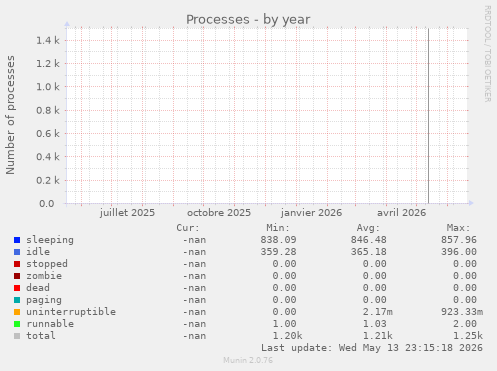Screen dimensions: 497x371
Task: Click the uninterruptible legend orange swatch
Action: click(x=17, y=312)
